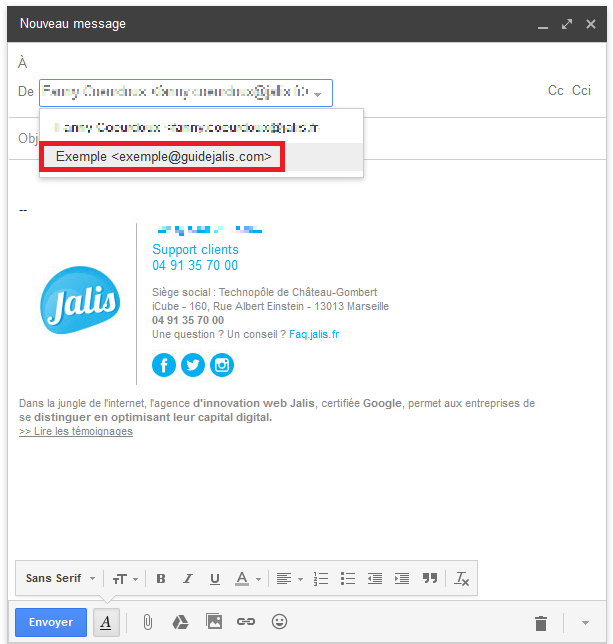This screenshot has width=613, height=644.
Task: Open more options arrow beside trash
Action: coord(585,623)
